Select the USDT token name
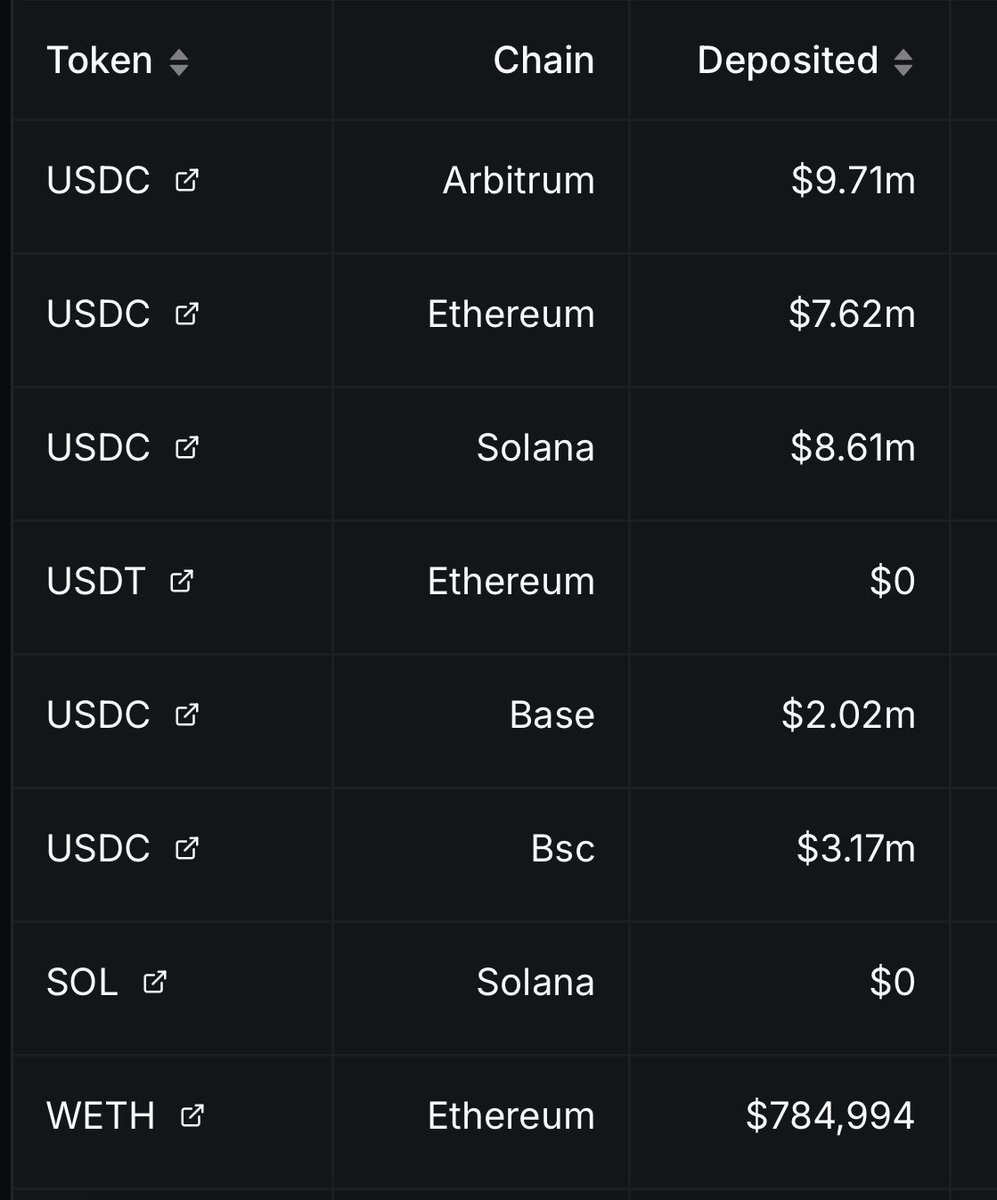 click(96, 581)
